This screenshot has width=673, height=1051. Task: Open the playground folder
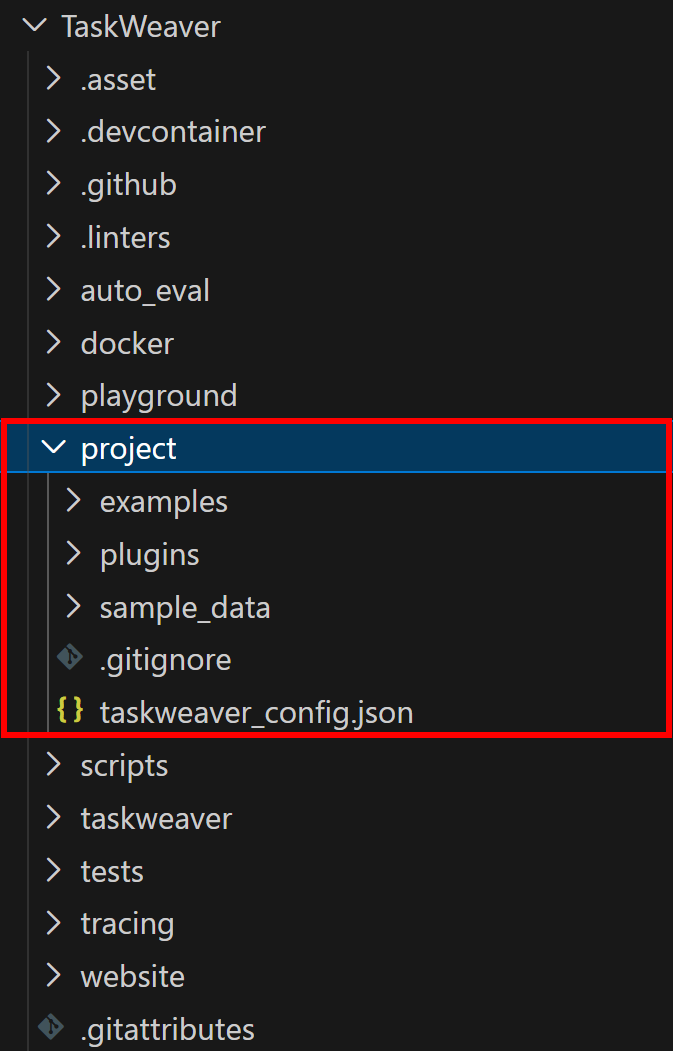pyautogui.click(x=159, y=395)
